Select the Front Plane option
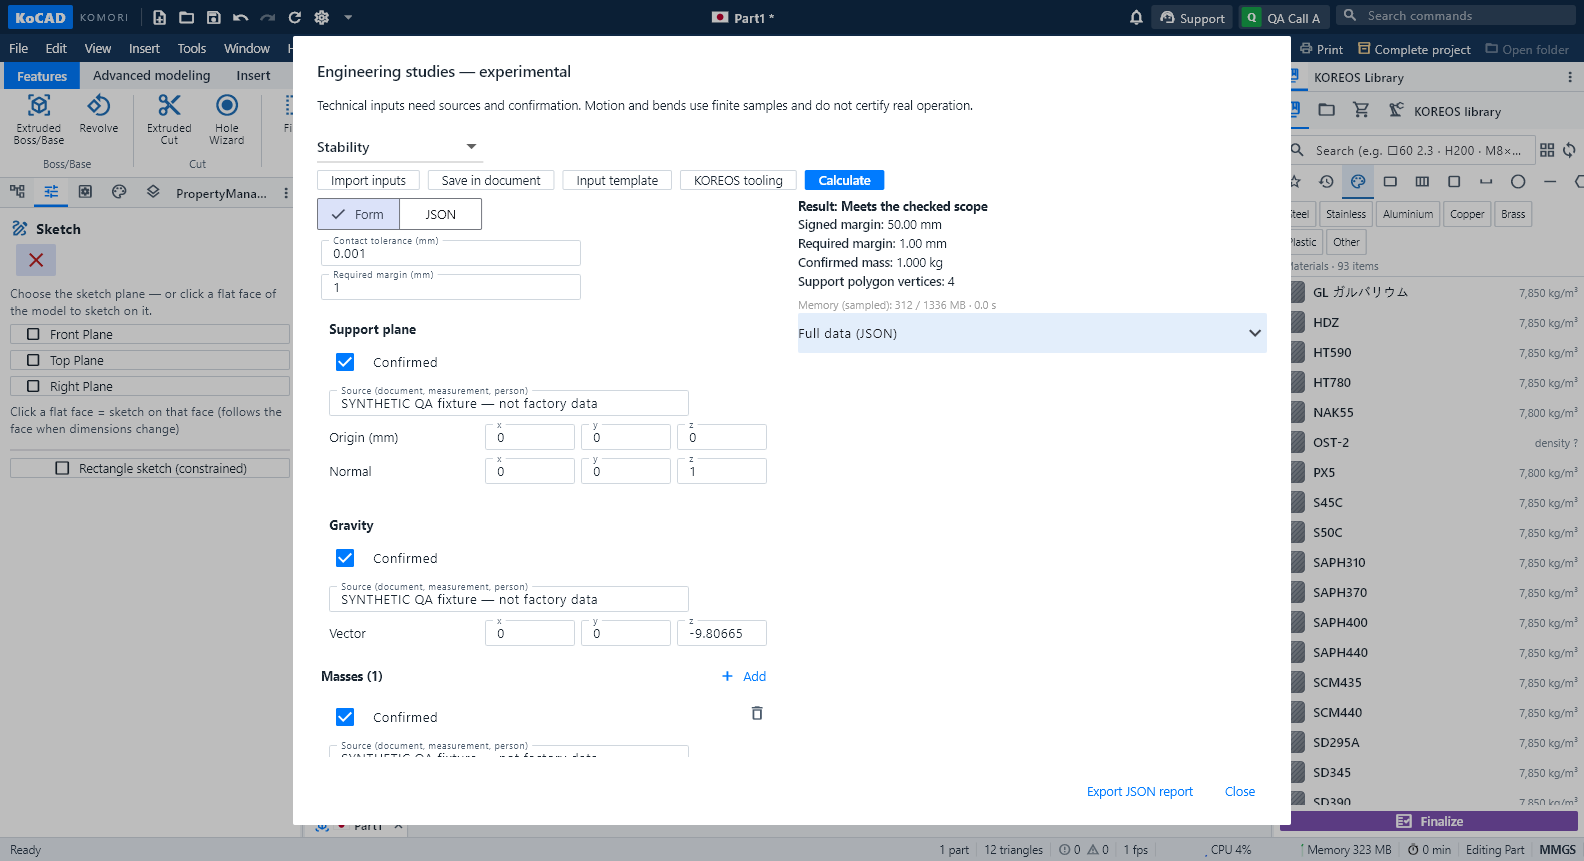1584x861 pixels. [150, 334]
